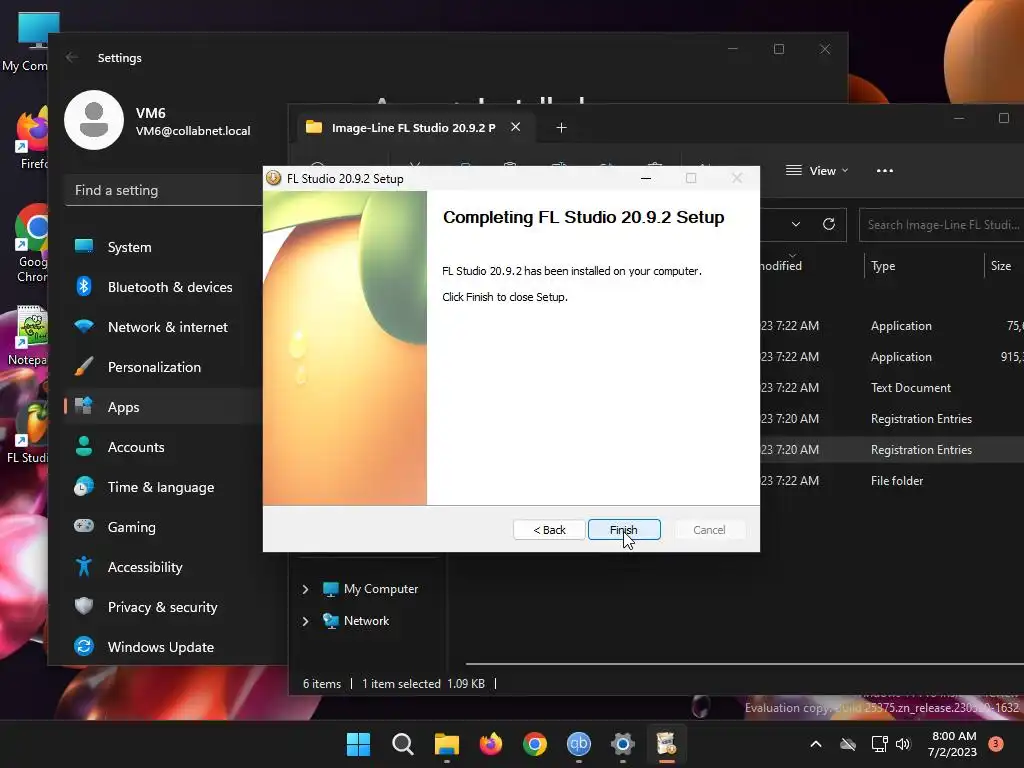The image size is (1024, 768).
Task: Click the Bluetooth icon in Settings sidebar
Action: point(84,286)
